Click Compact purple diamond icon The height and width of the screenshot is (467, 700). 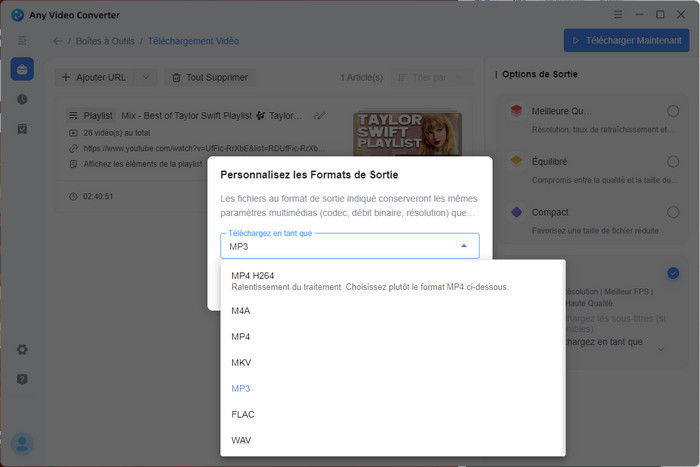tap(516, 212)
